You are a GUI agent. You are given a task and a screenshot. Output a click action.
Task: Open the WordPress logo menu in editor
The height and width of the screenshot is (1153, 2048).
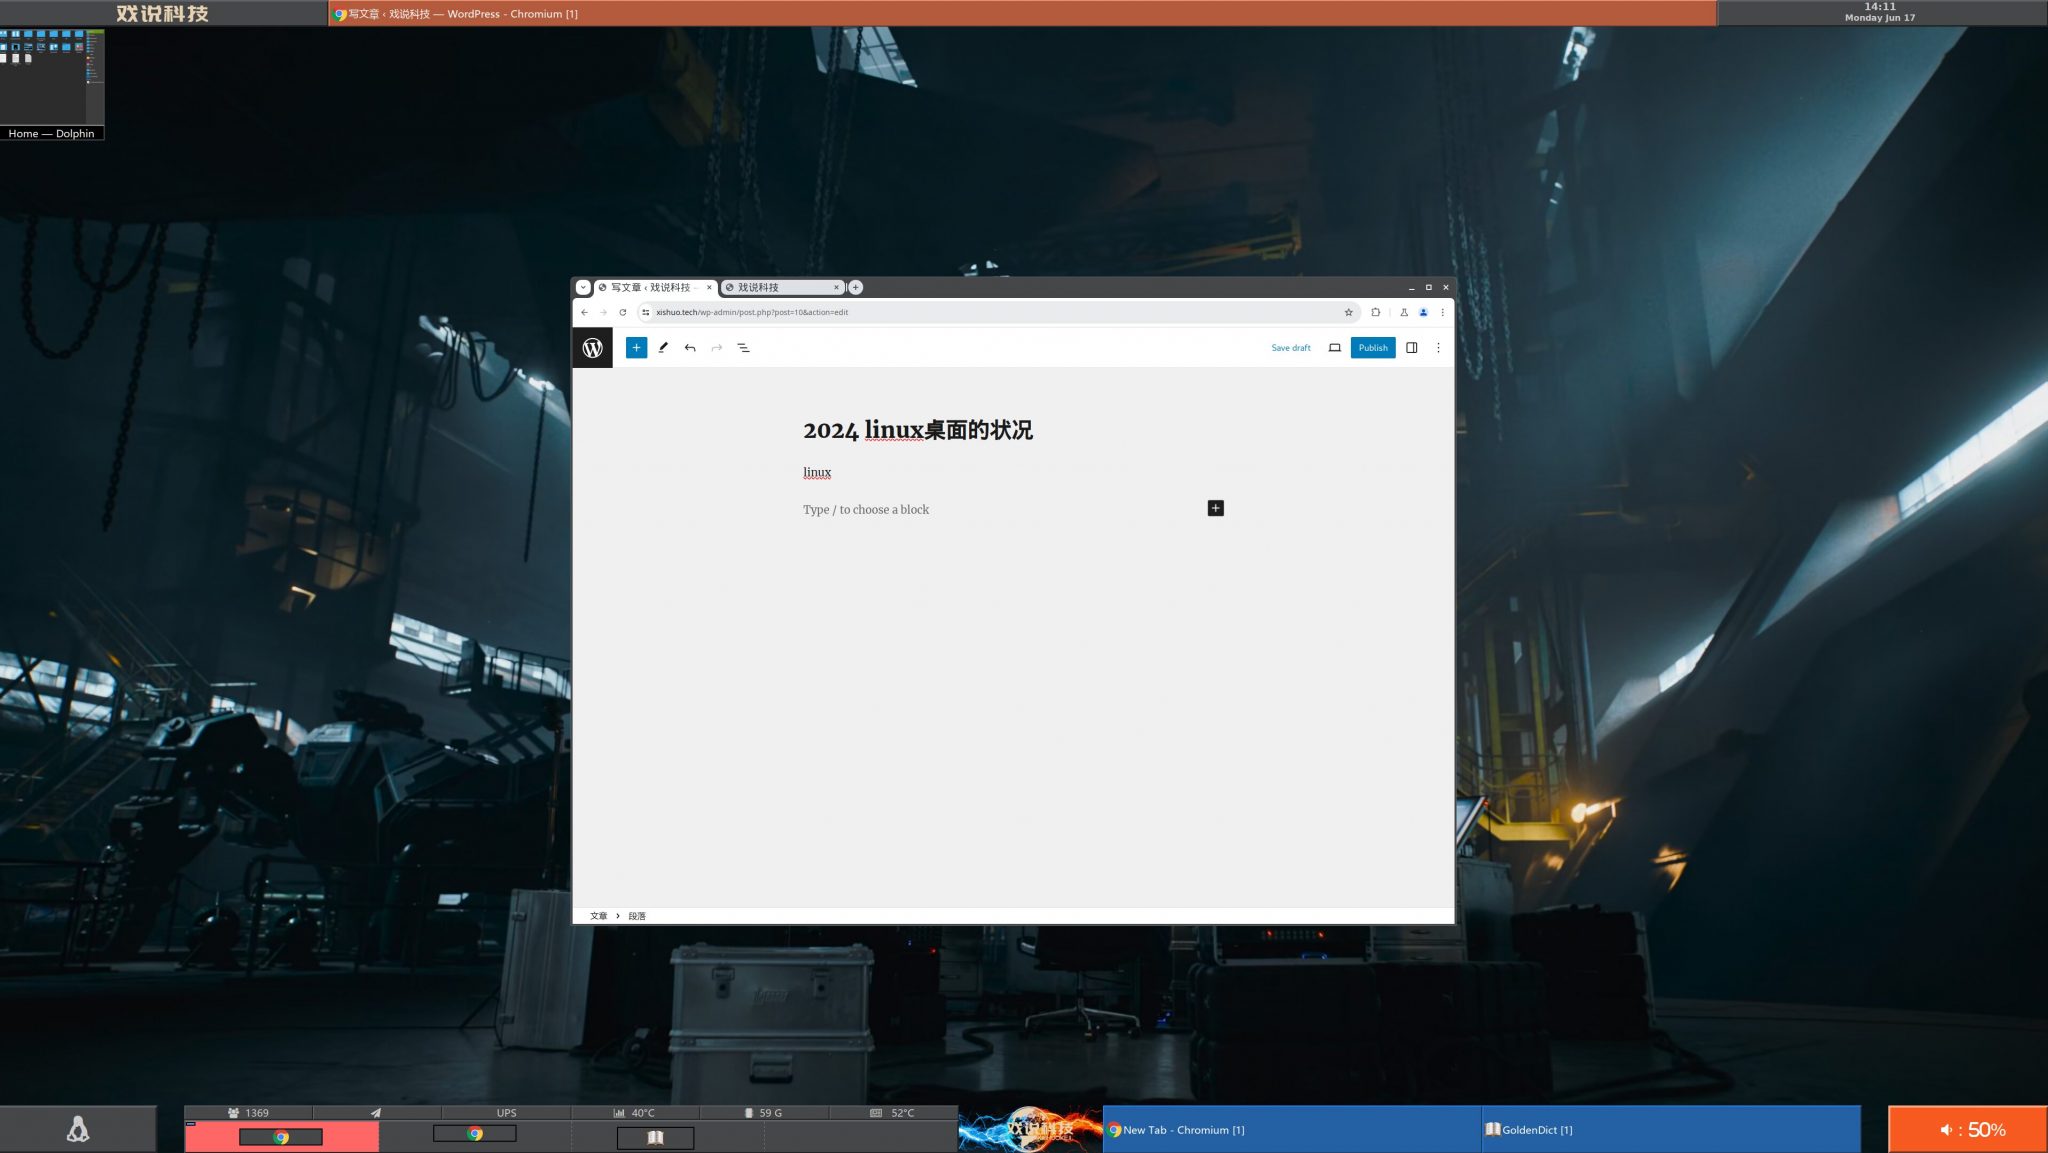[x=592, y=348]
